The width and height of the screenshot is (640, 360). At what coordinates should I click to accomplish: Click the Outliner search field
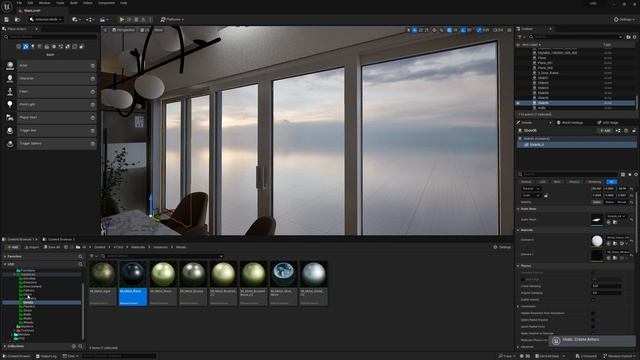coord(576,37)
